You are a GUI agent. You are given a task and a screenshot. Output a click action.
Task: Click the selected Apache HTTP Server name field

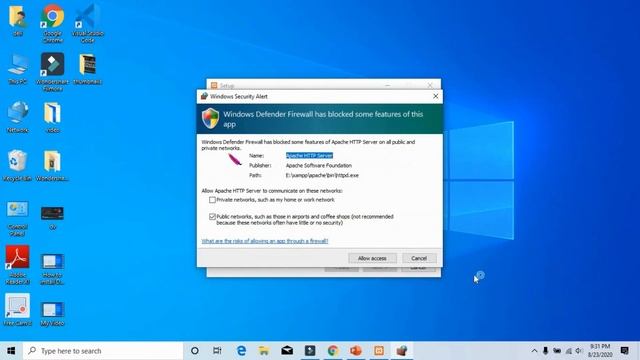coord(309,156)
